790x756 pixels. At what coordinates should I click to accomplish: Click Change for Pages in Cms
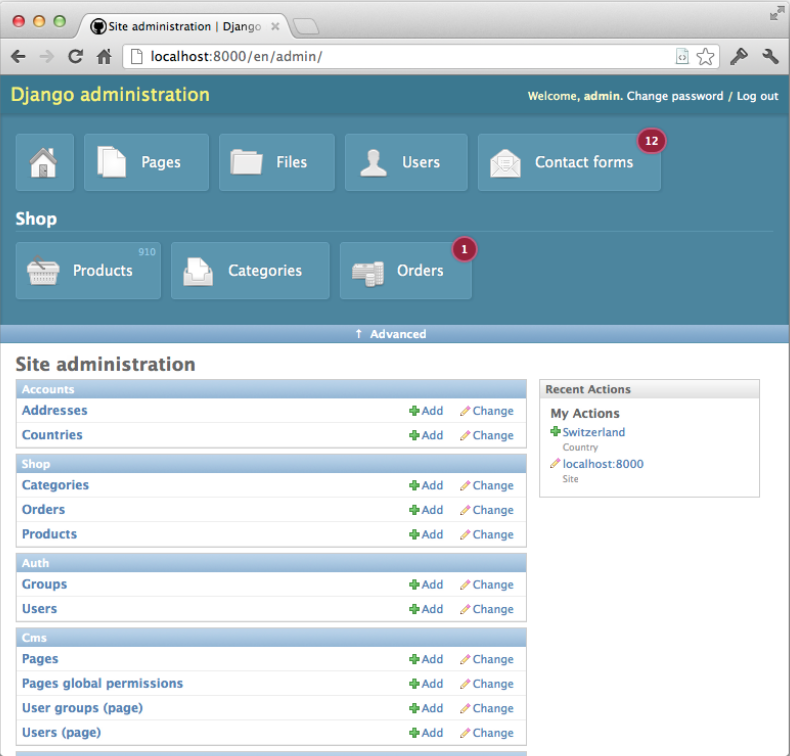(x=487, y=659)
